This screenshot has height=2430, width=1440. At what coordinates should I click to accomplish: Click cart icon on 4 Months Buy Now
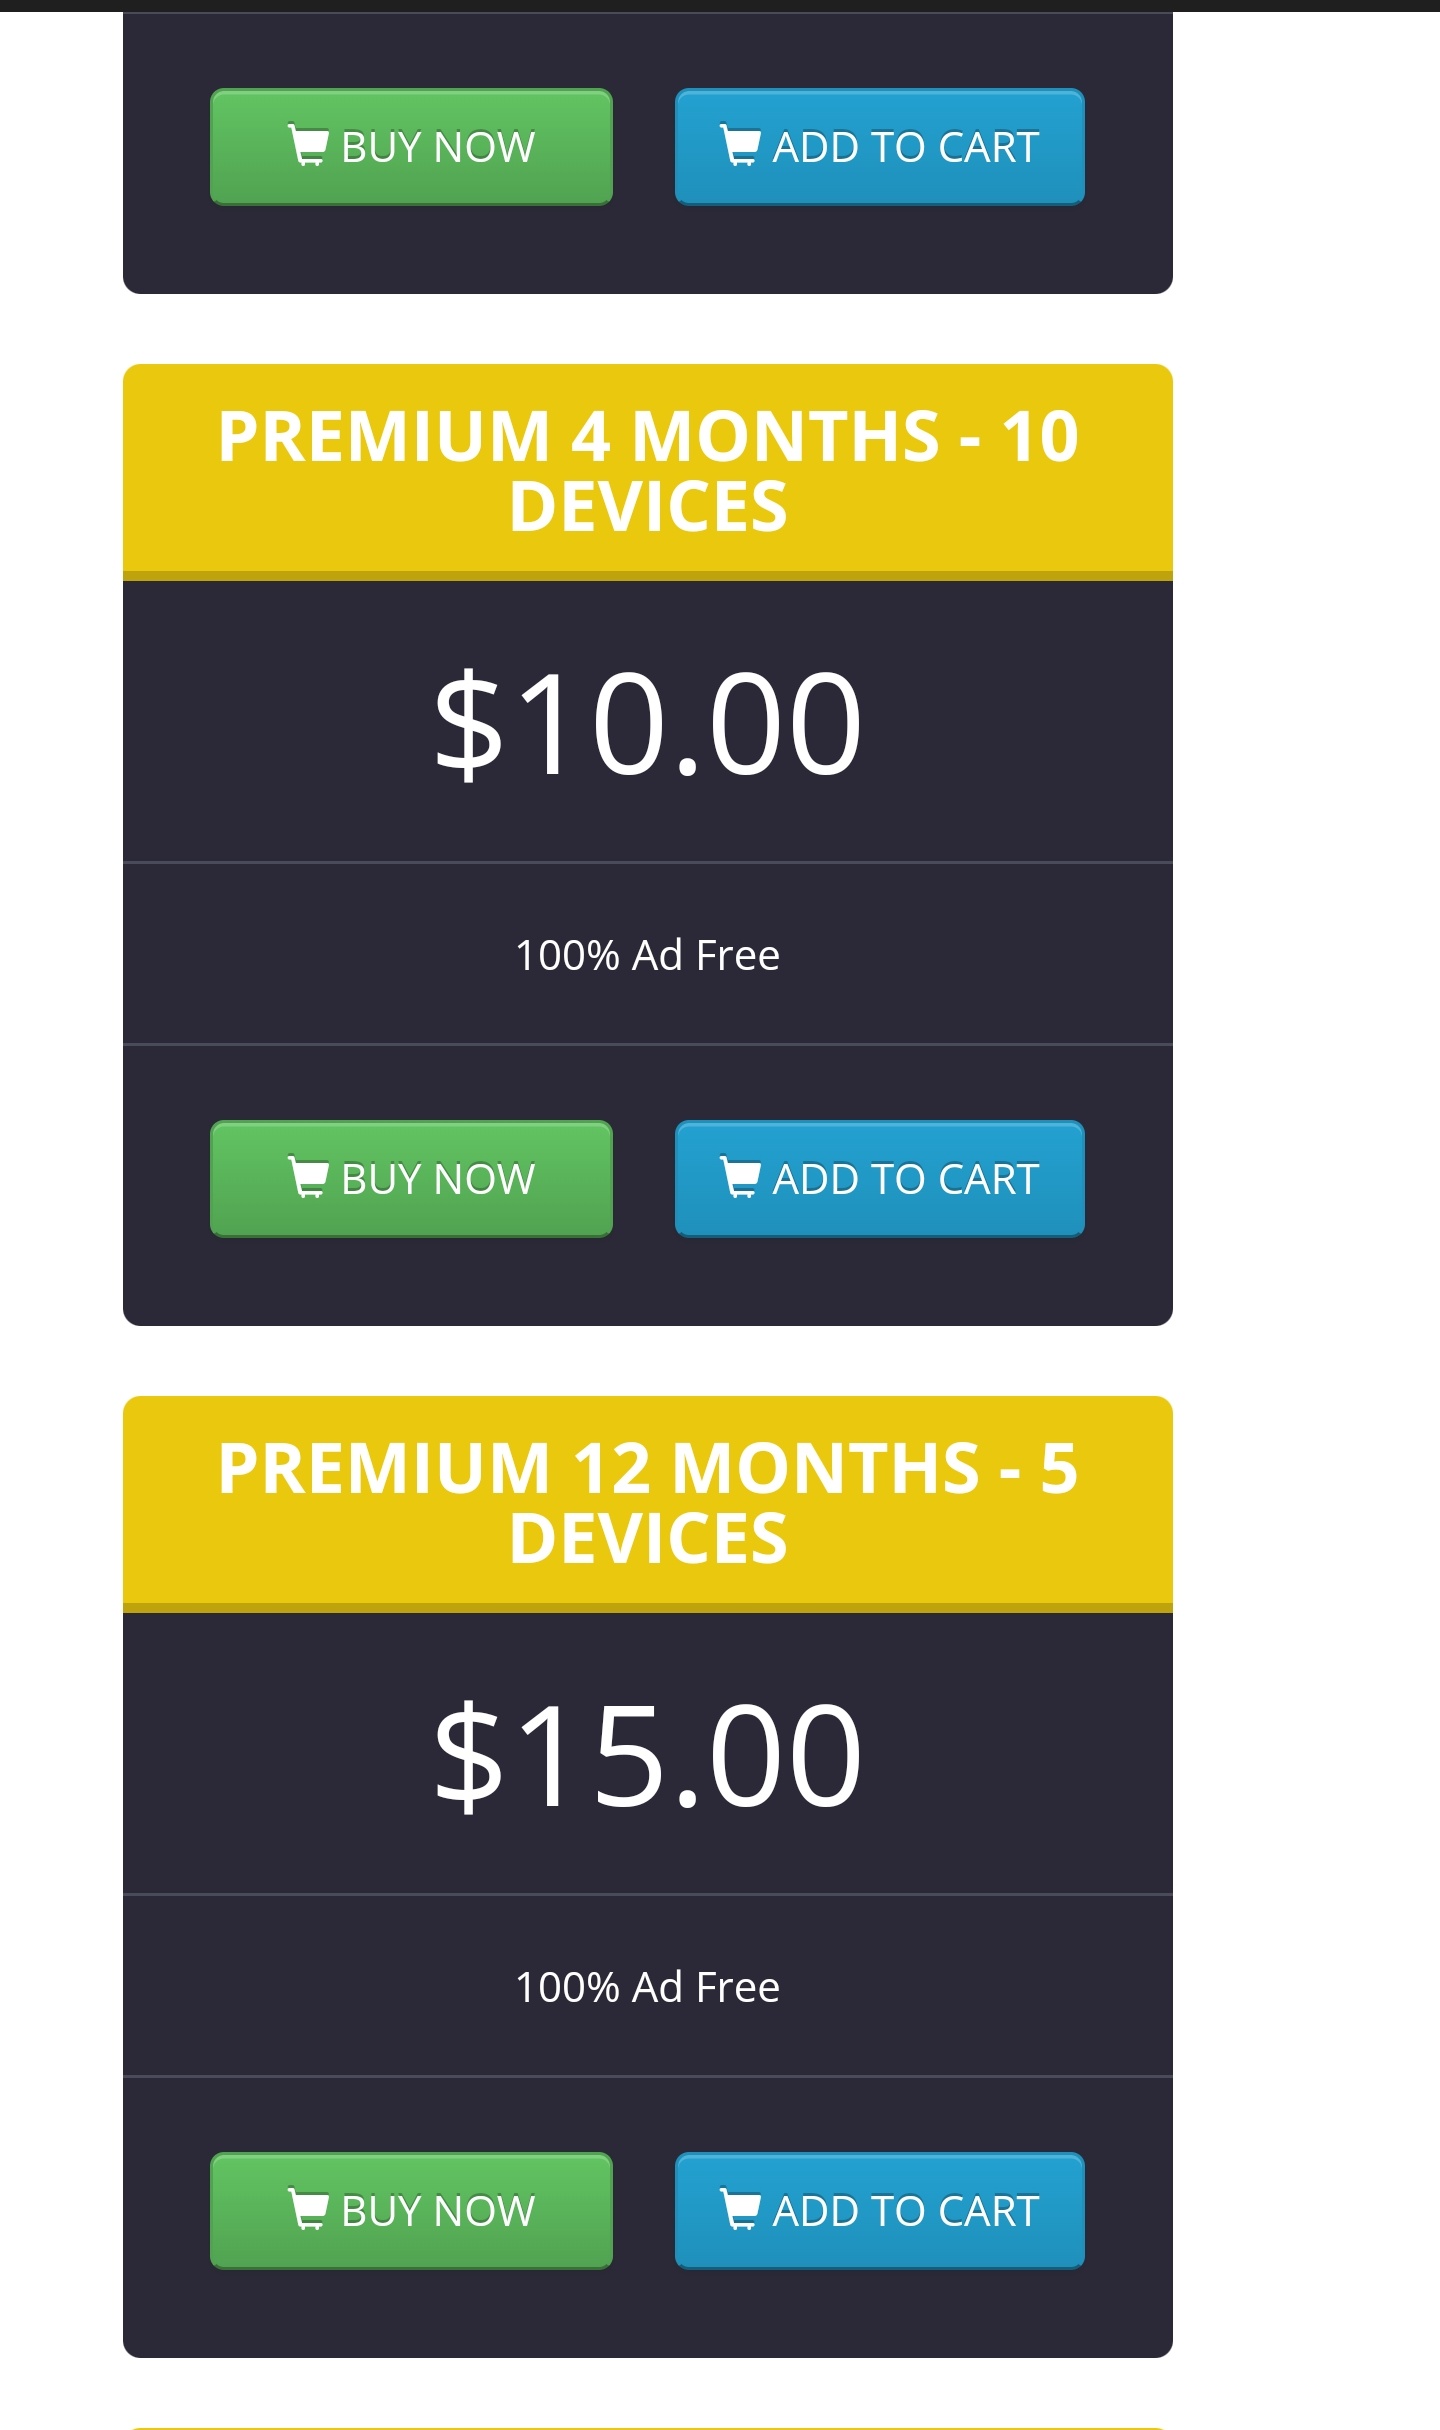click(x=307, y=1177)
